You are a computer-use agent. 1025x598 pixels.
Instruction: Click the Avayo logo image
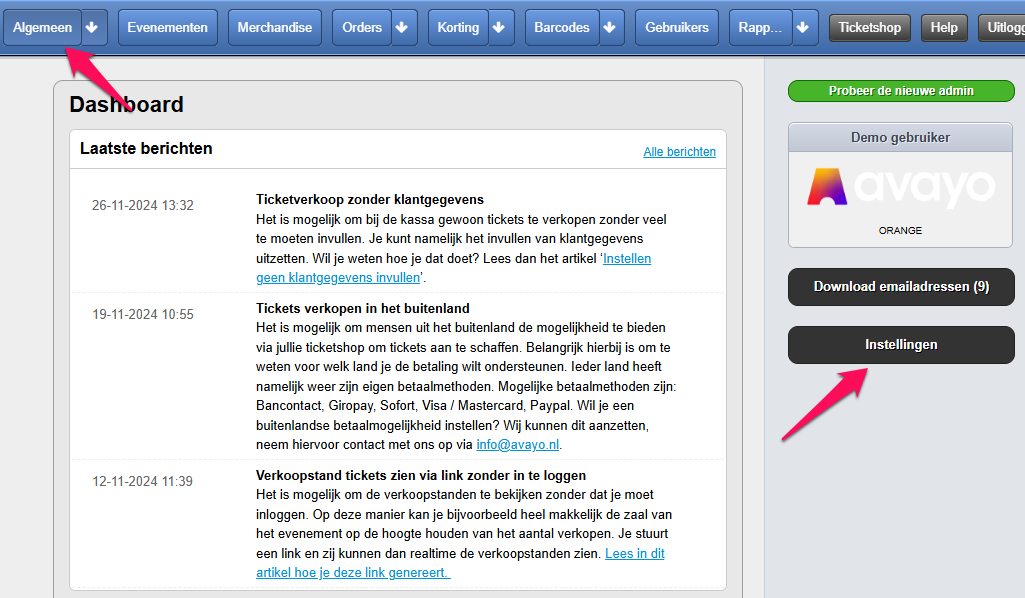pos(901,187)
